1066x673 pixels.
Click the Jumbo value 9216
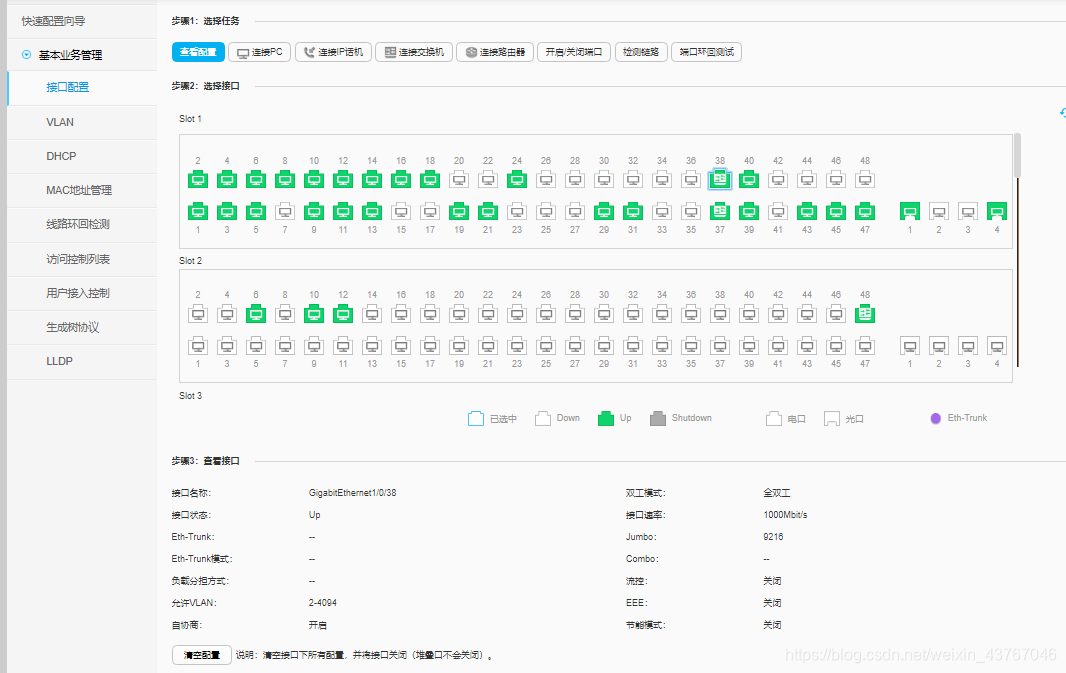(x=773, y=536)
